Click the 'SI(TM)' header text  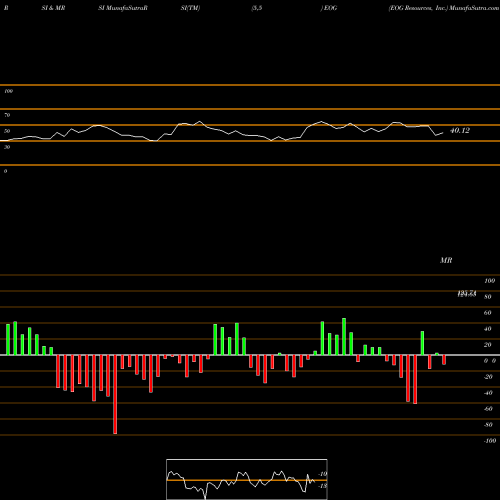click(x=190, y=8)
